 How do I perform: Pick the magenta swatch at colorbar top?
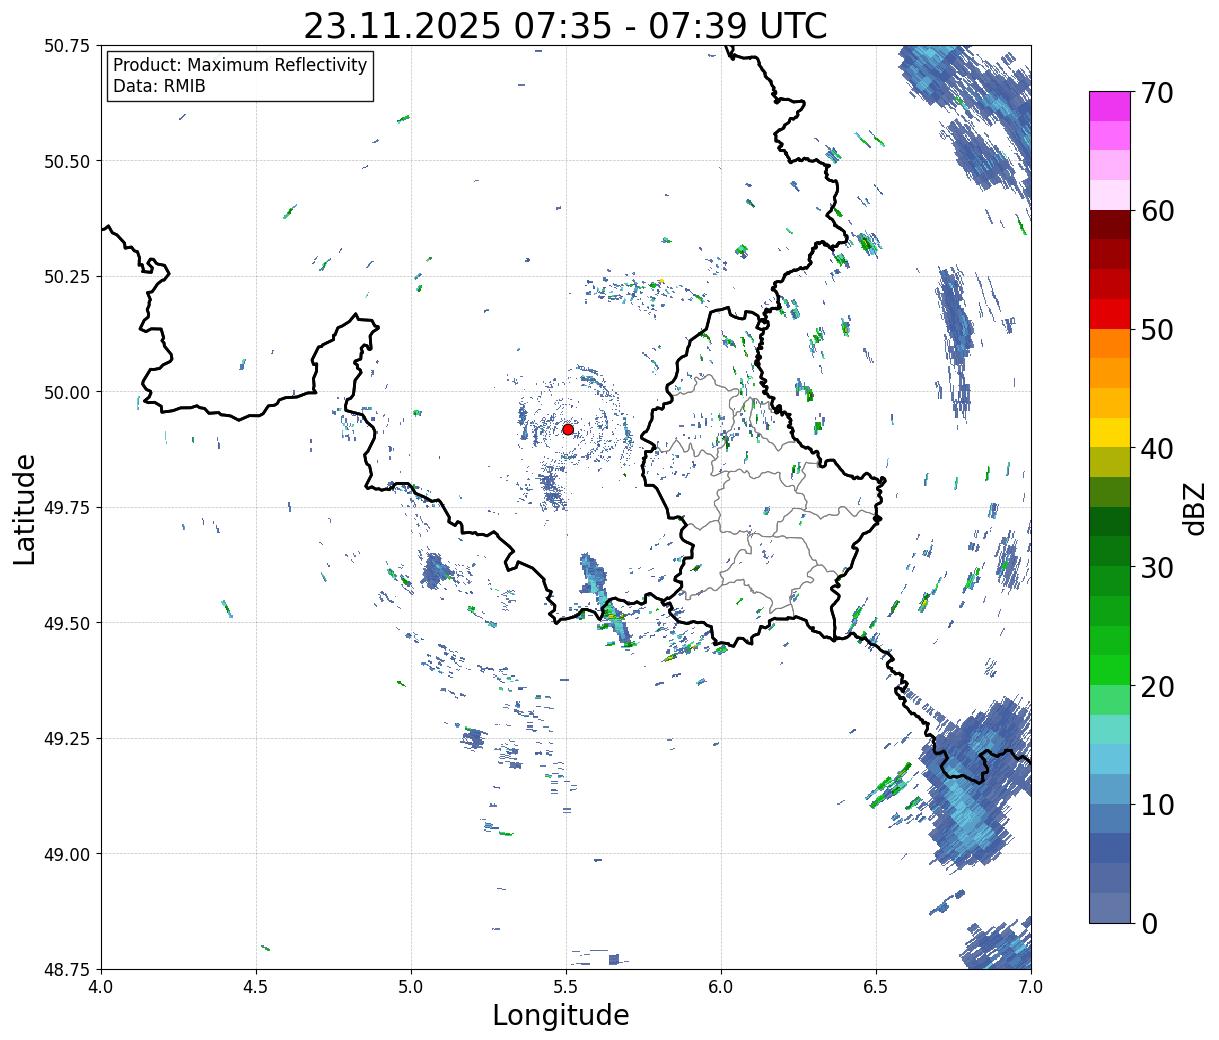coord(1110,106)
